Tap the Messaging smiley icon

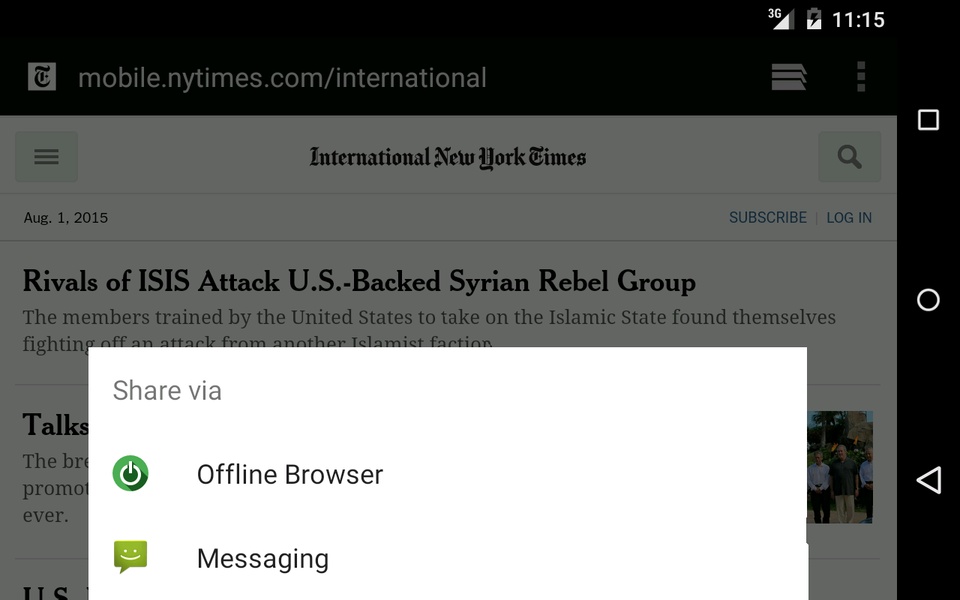tap(130, 557)
